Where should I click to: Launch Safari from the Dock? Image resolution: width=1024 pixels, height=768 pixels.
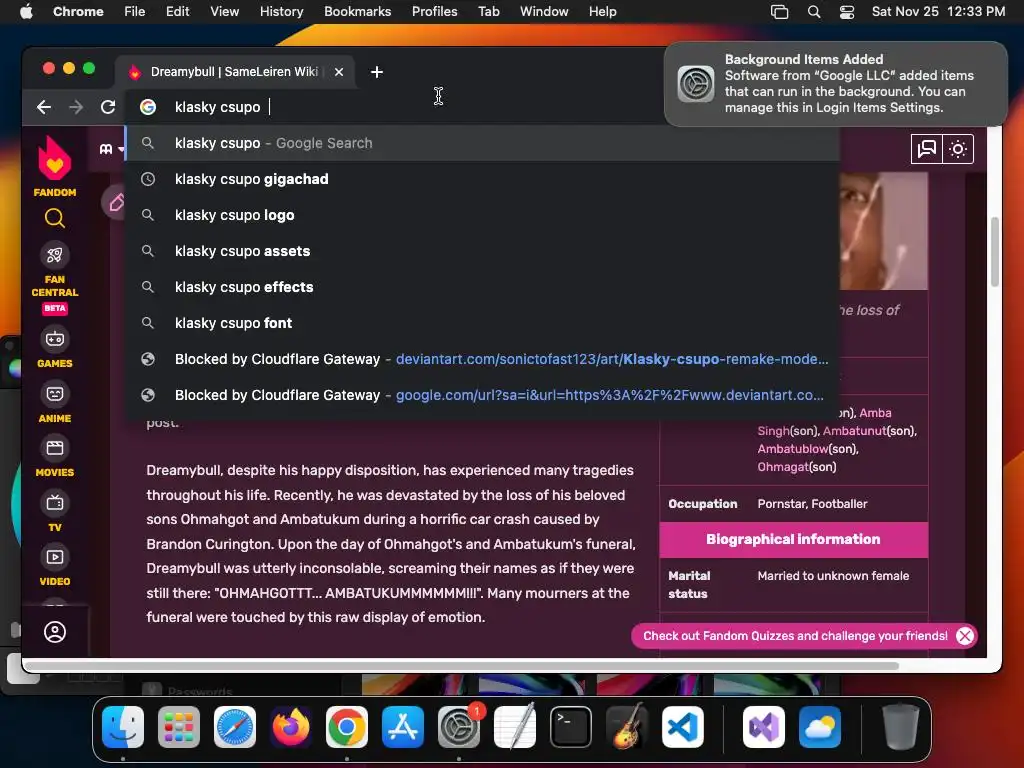(x=235, y=727)
